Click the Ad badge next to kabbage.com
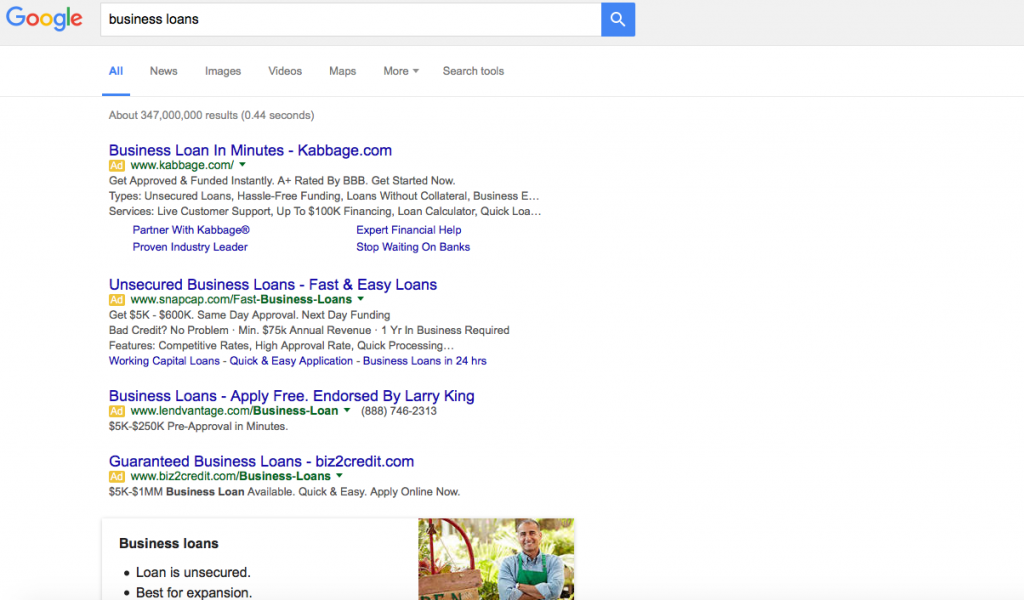This screenshot has width=1024, height=600. click(115, 164)
